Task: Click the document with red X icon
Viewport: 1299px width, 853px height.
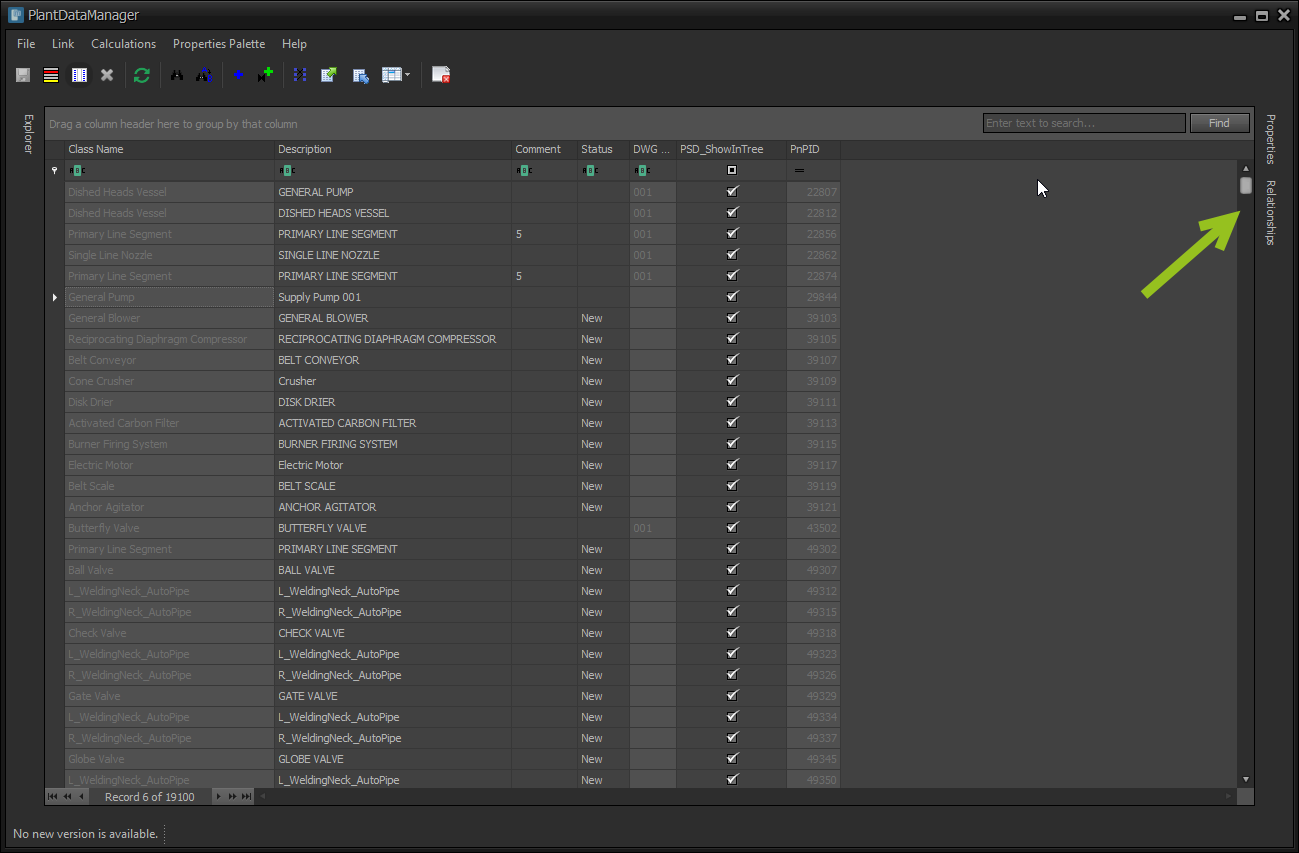Action: 441,75
